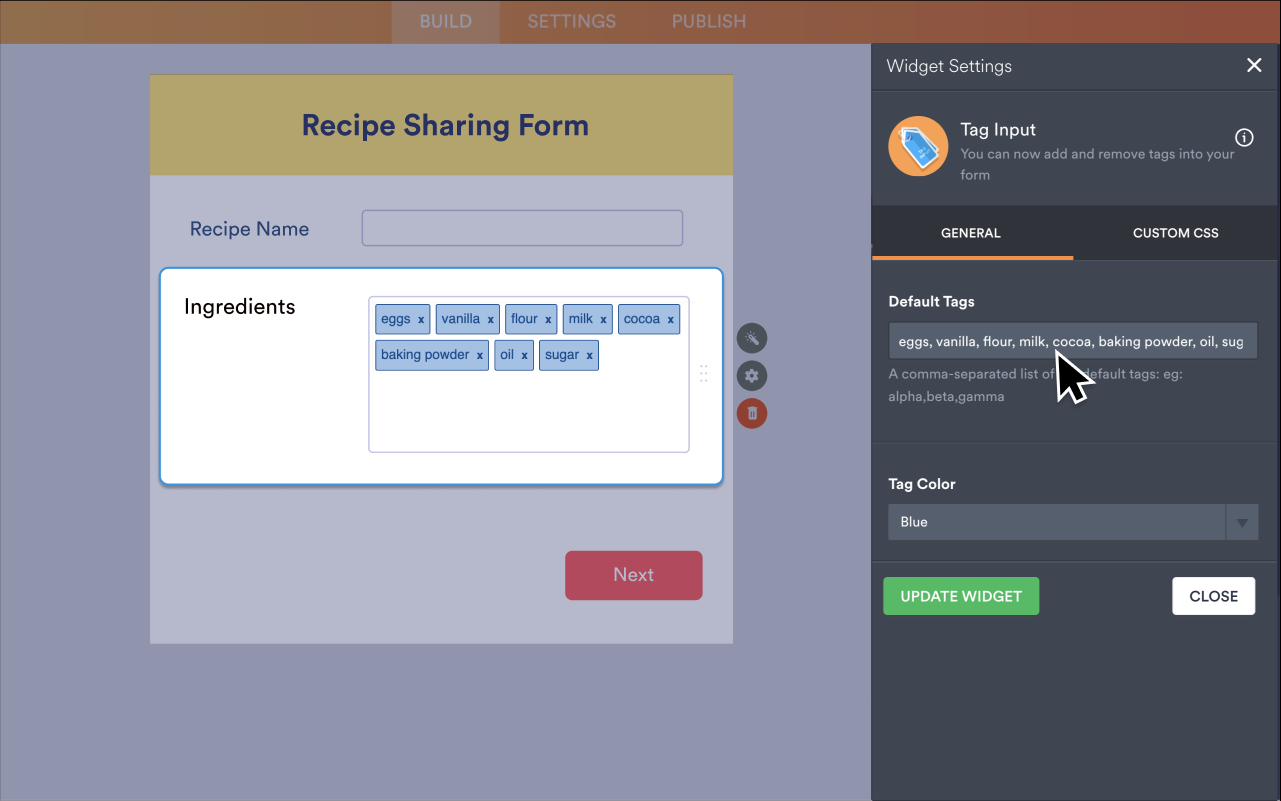Remove the "sugar" tag from Ingredients
Viewport: 1281px width, 801px height.
pos(589,355)
